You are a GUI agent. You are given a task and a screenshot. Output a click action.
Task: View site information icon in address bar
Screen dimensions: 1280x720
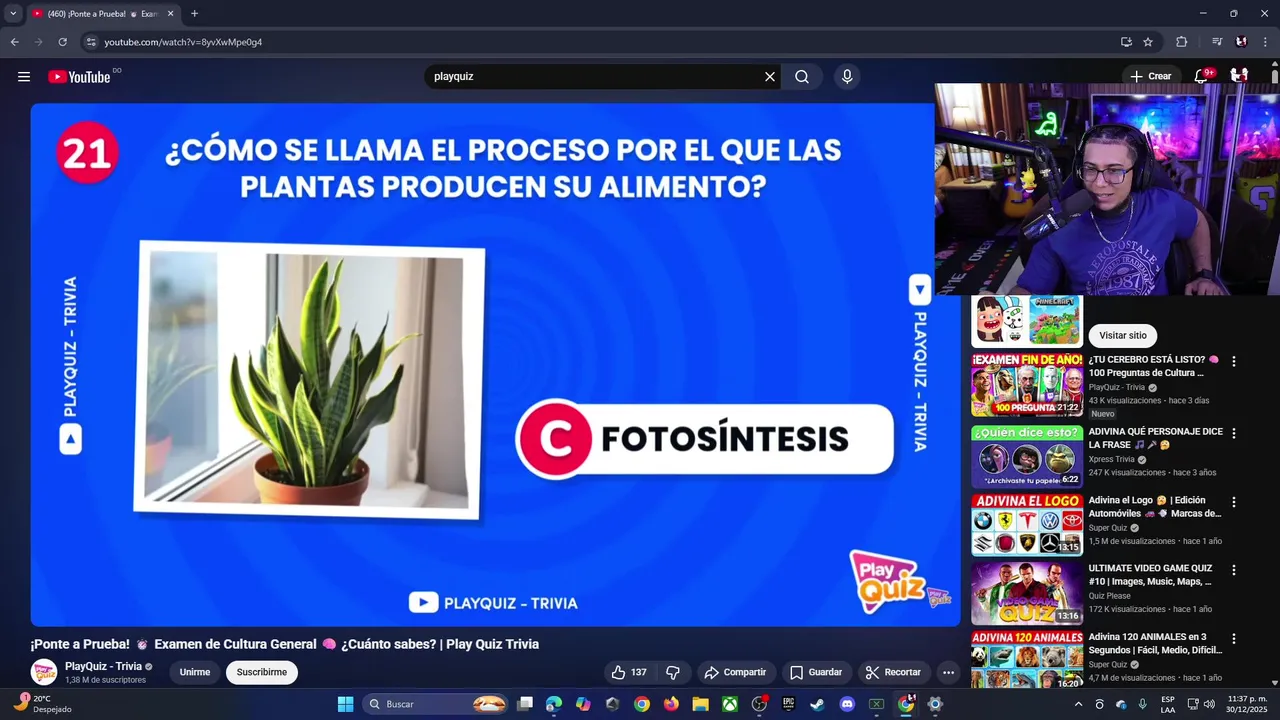[91, 42]
